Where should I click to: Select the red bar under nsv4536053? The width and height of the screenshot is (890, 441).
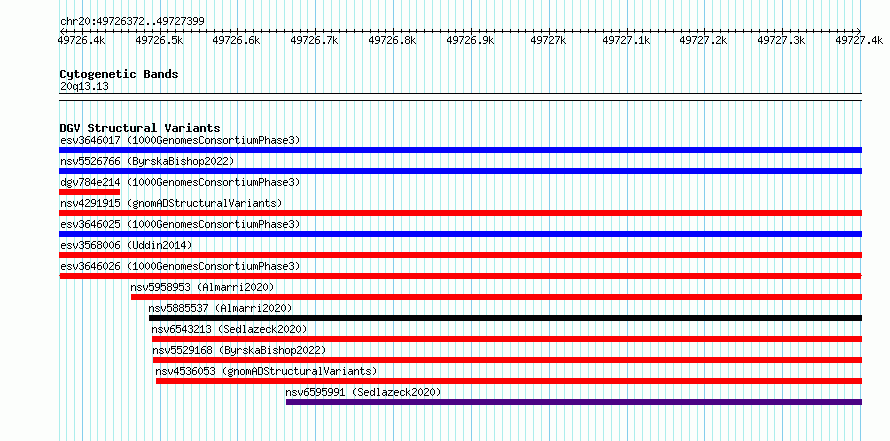509,381
